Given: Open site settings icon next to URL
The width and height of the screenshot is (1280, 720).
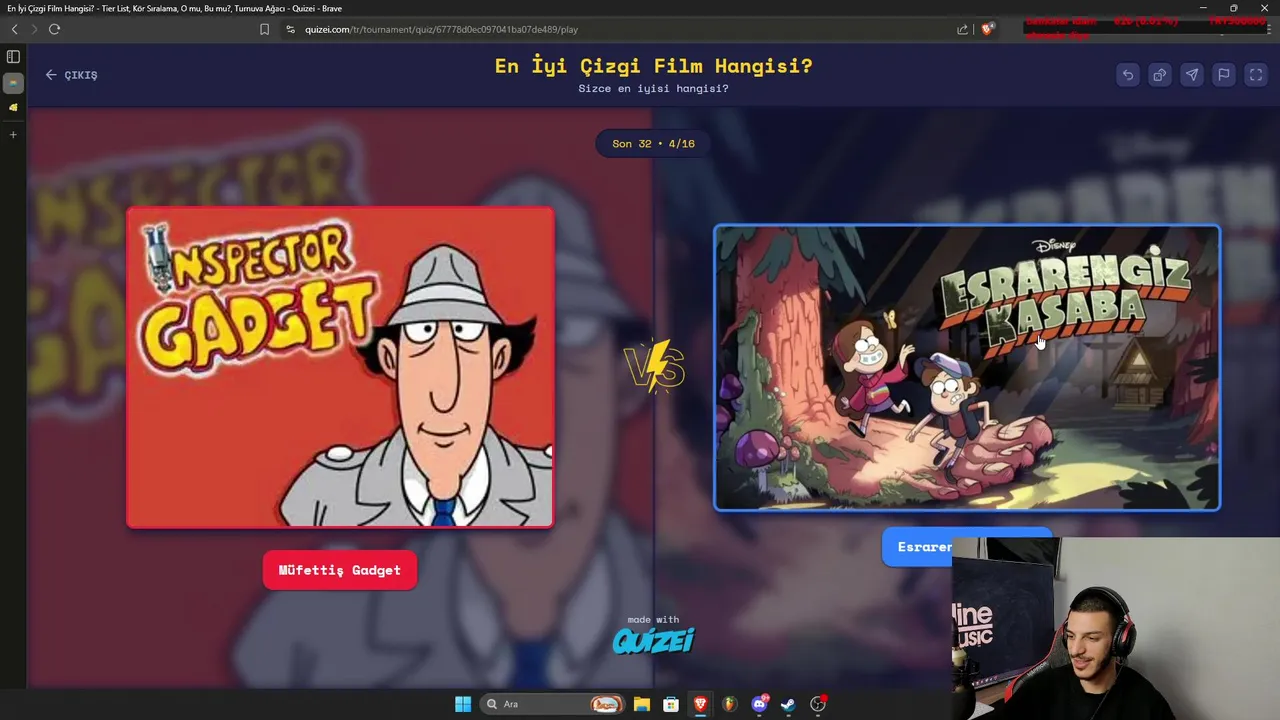Looking at the screenshot, I should pyautogui.click(x=291, y=29).
